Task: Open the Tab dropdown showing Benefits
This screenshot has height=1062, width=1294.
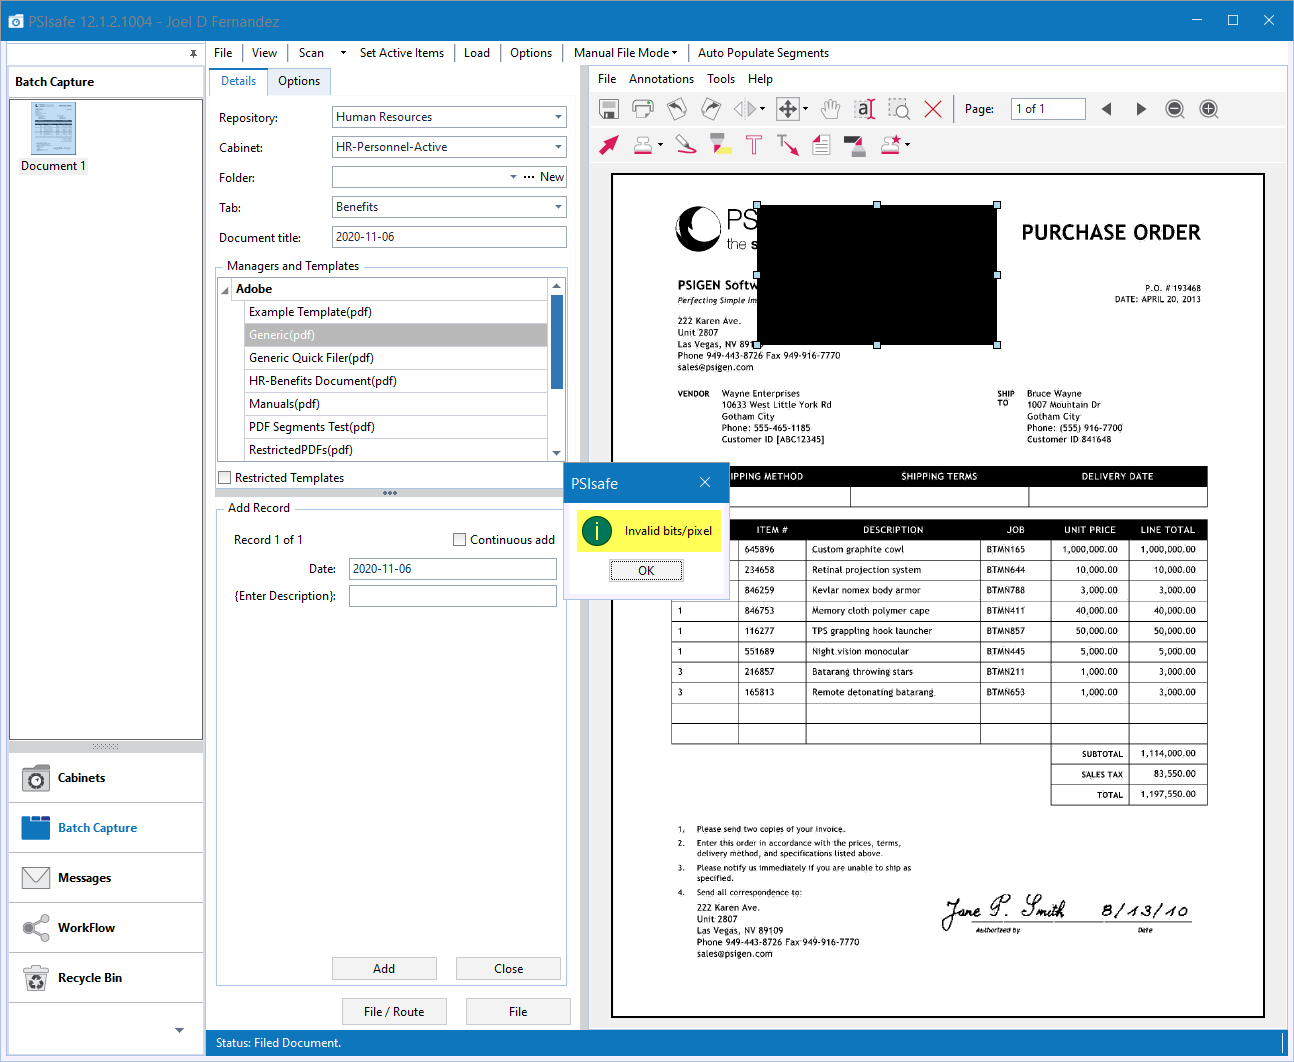Action: (x=558, y=207)
